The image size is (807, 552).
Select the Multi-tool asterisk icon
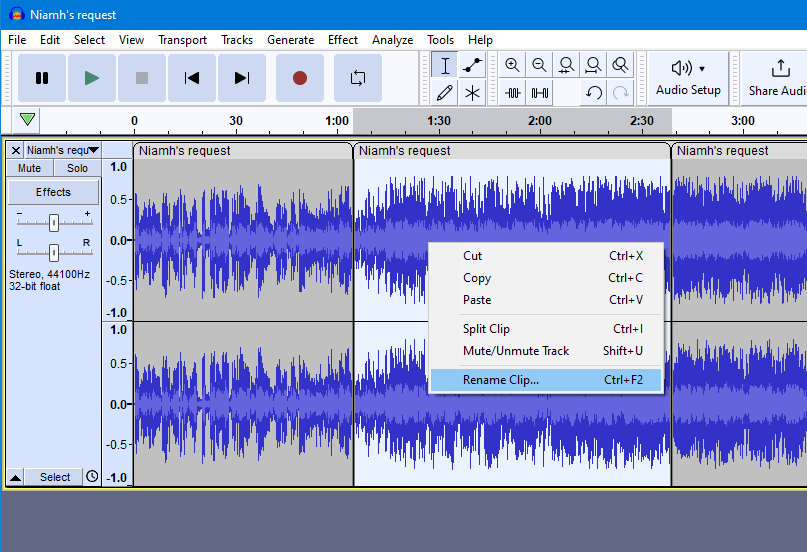[x=473, y=93]
